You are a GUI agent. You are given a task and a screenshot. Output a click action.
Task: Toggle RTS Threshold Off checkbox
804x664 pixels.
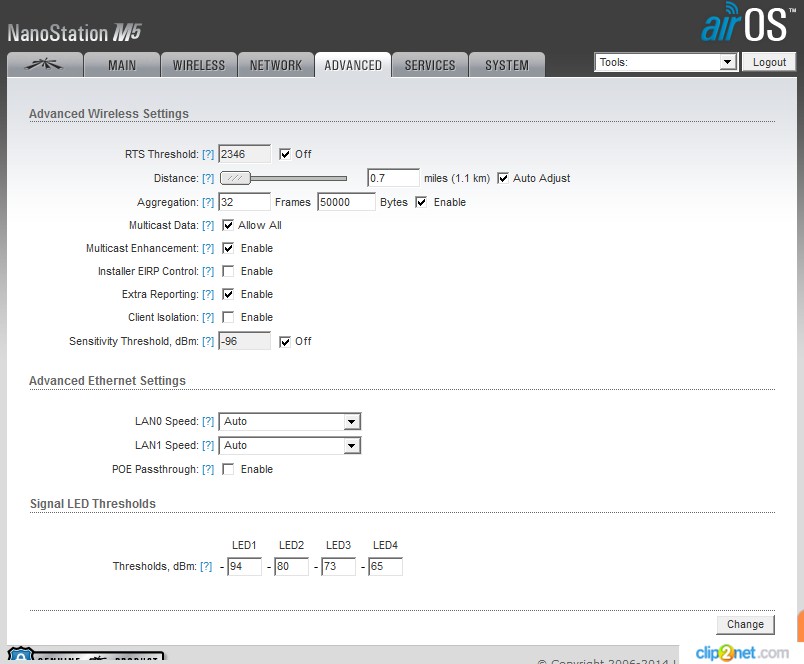click(x=285, y=154)
